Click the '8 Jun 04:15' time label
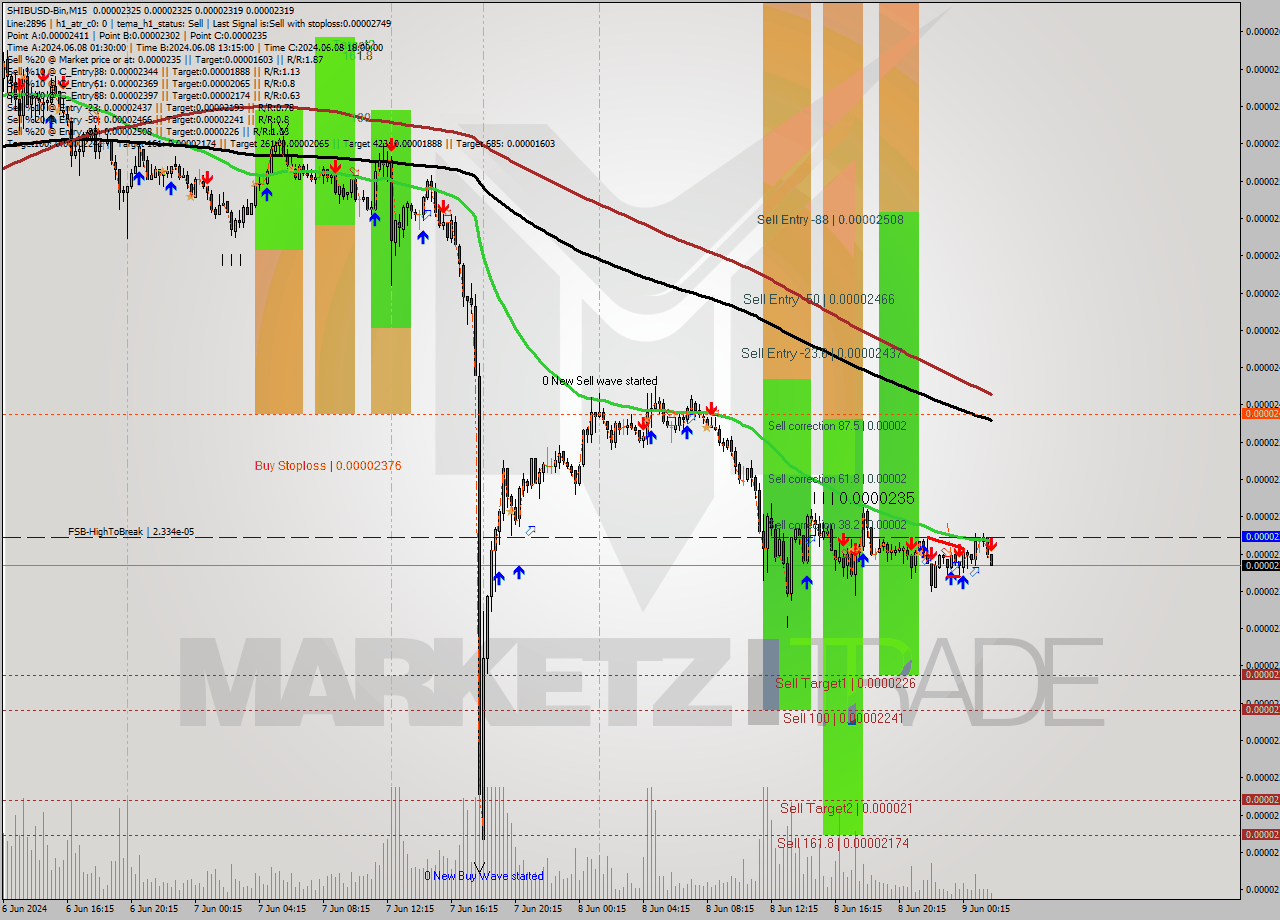The image size is (1280, 920). click(x=668, y=909)
